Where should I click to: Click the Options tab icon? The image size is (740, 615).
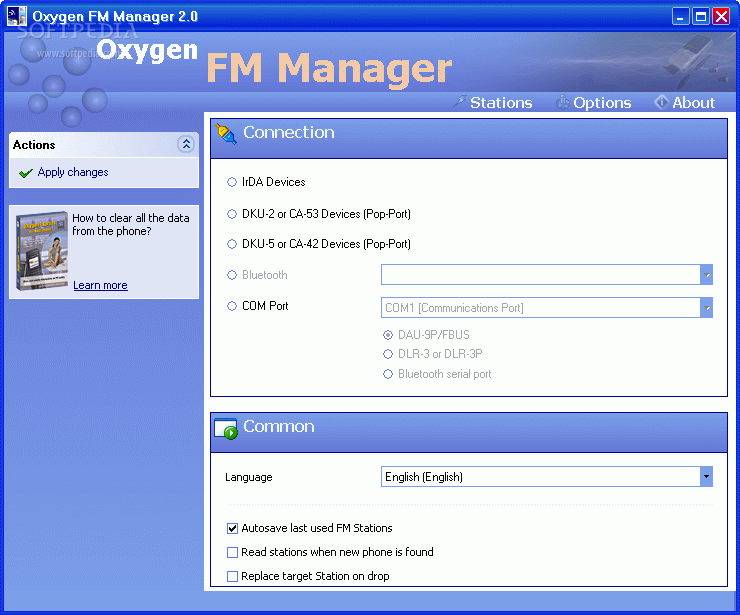[x=562, y=102]
